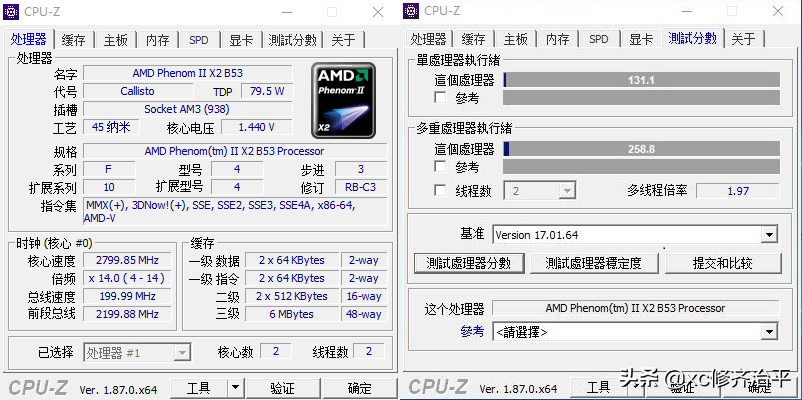Viewport: 802px width, 400px height.
Task: Click the 指令集 instruction set text box
Action: coord(235,211)
